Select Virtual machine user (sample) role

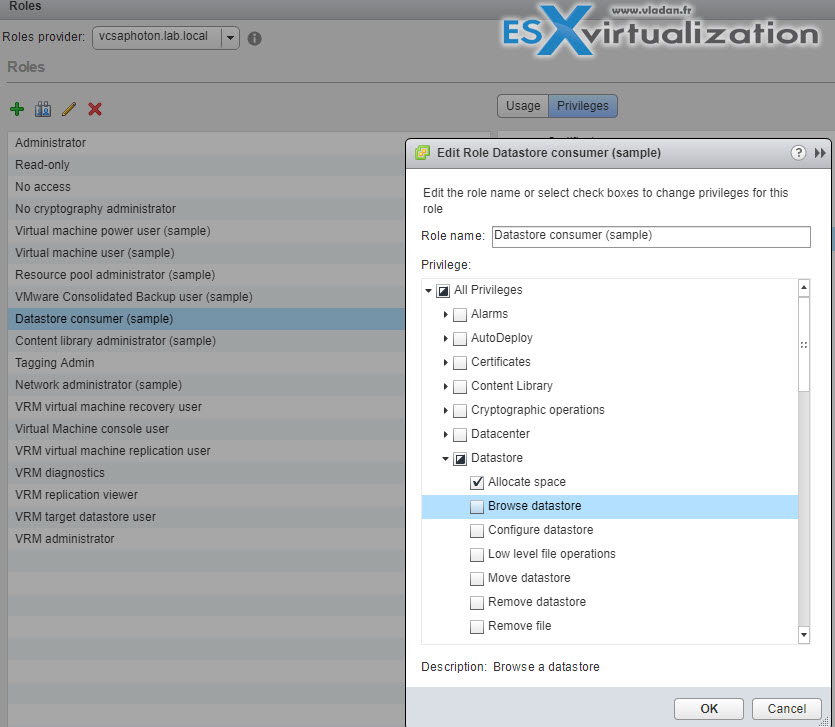(x=207, y=253)
